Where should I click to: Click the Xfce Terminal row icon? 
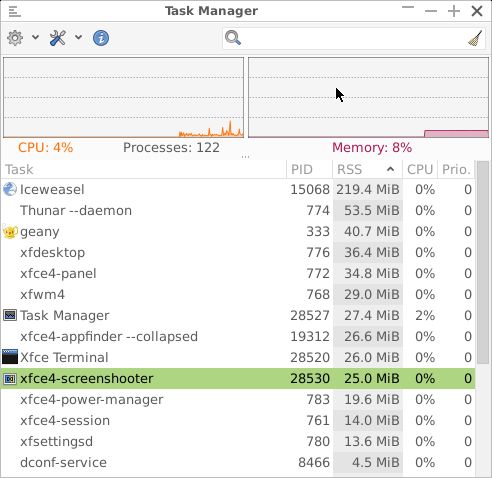point(10,357)
